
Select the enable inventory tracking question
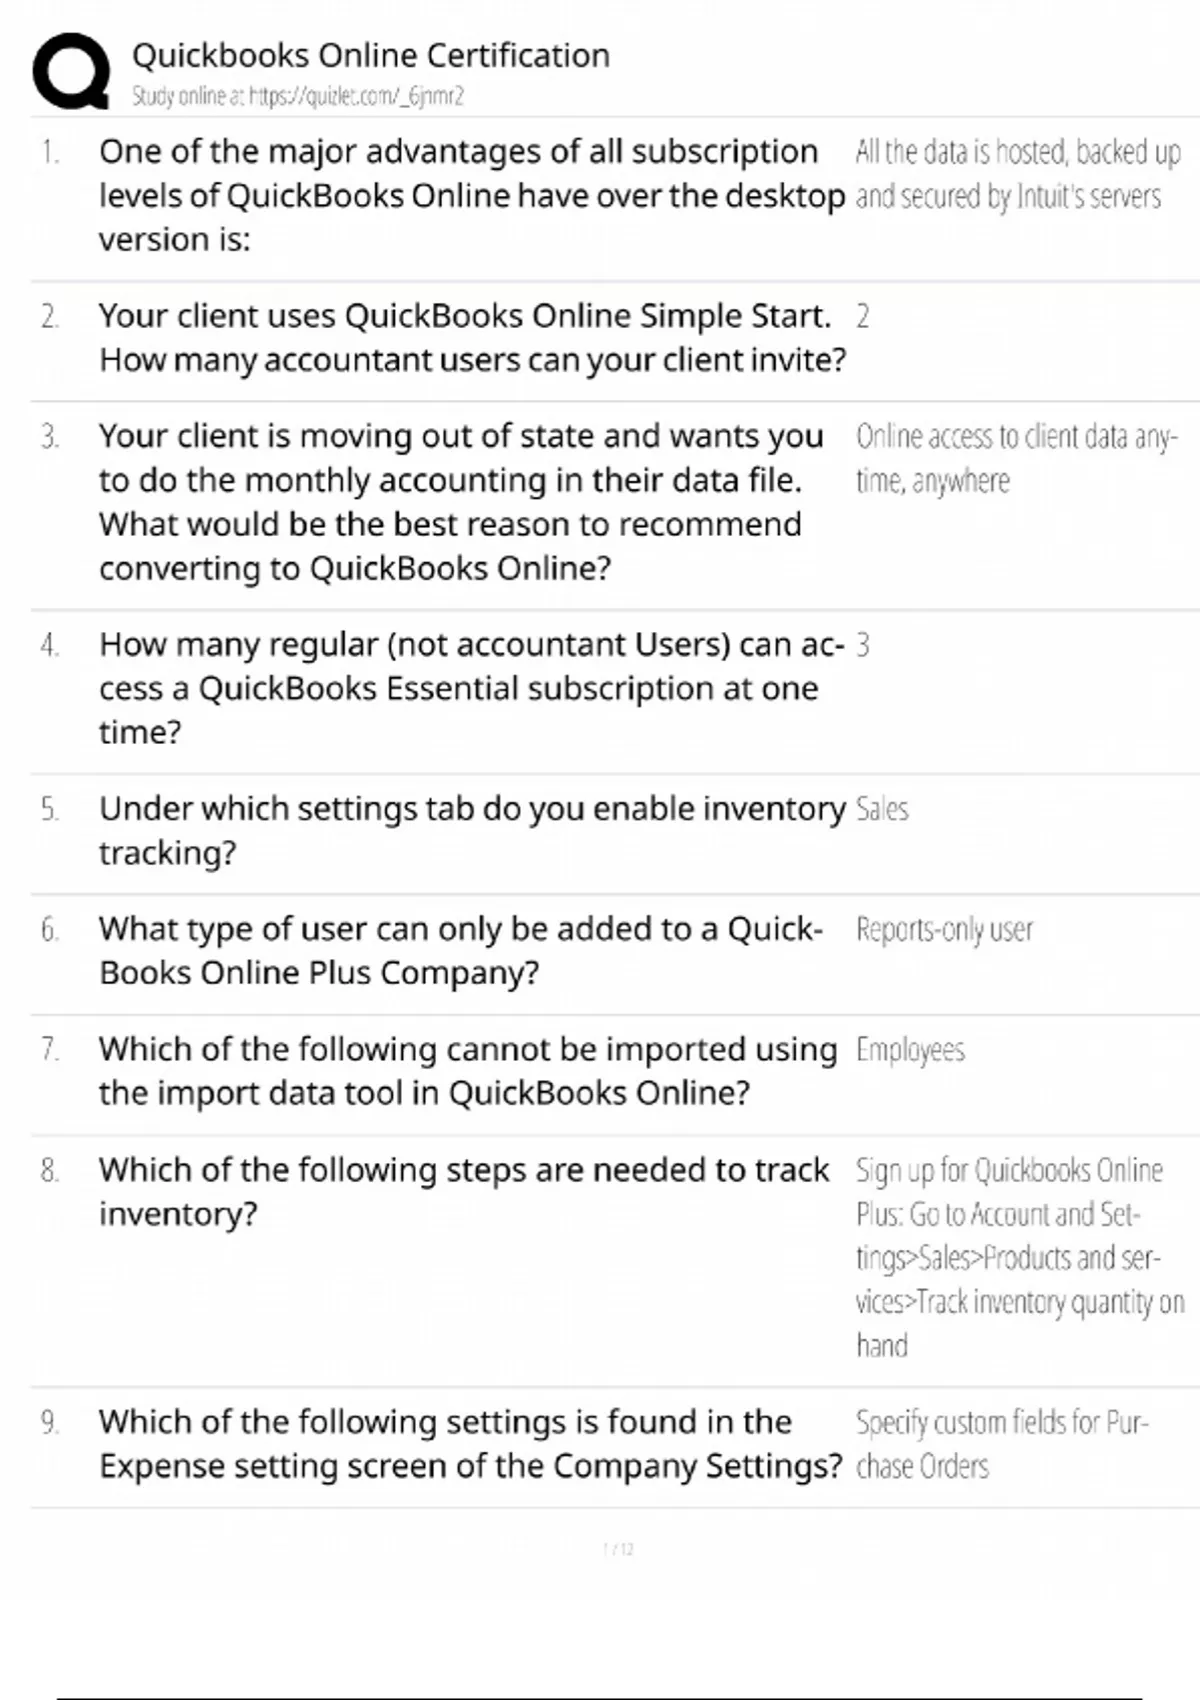pos(470,830)
